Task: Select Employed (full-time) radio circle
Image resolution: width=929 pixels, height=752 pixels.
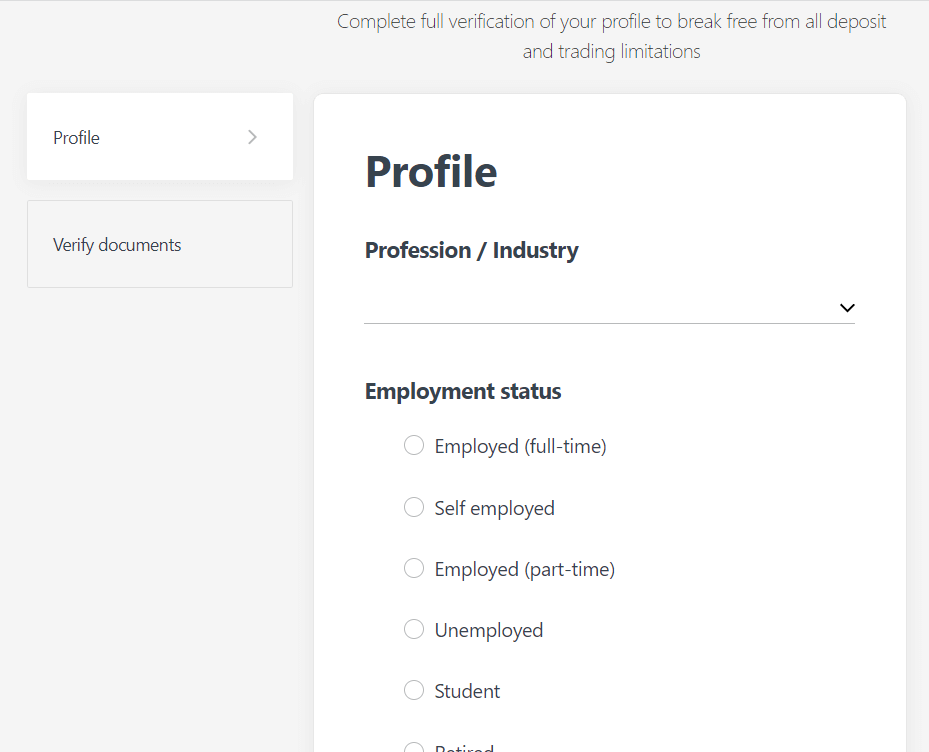Action: click(414, 445)
